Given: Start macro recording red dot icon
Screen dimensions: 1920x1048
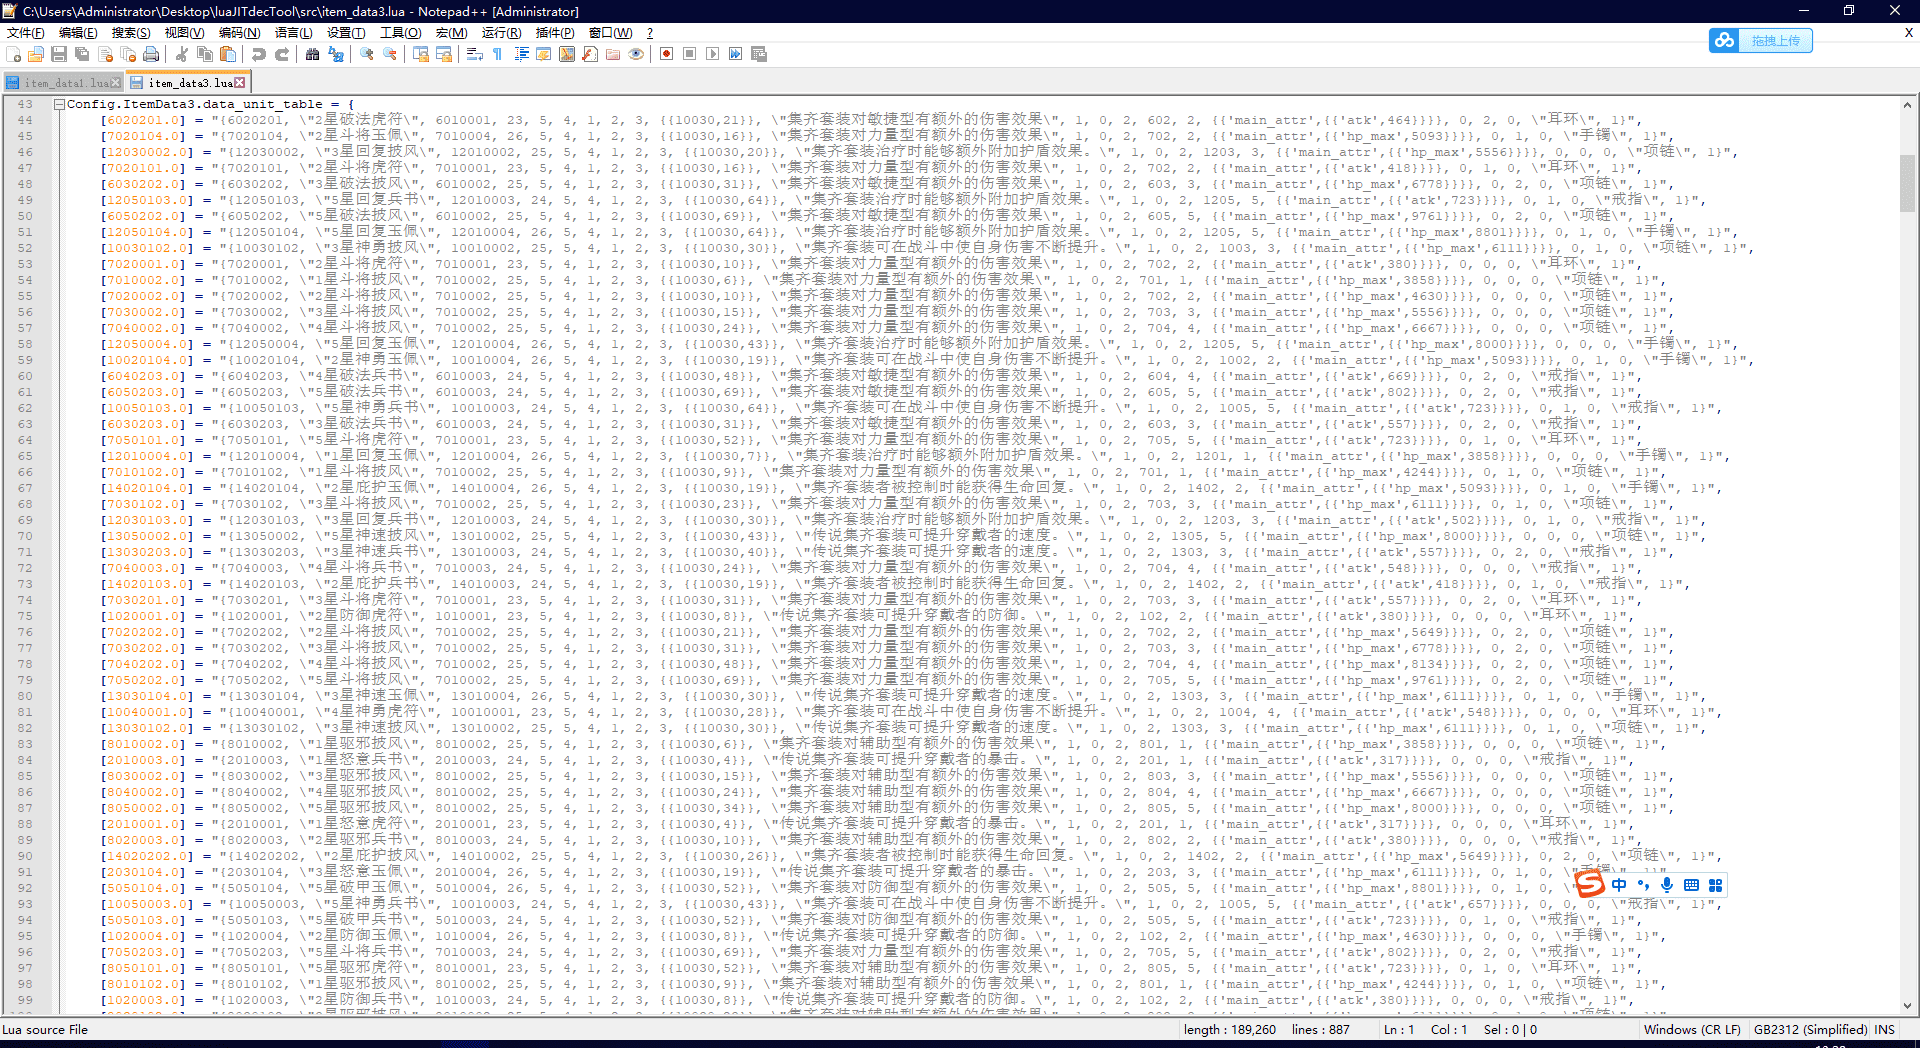Looking at the screenshot, I should pos(666,54).
